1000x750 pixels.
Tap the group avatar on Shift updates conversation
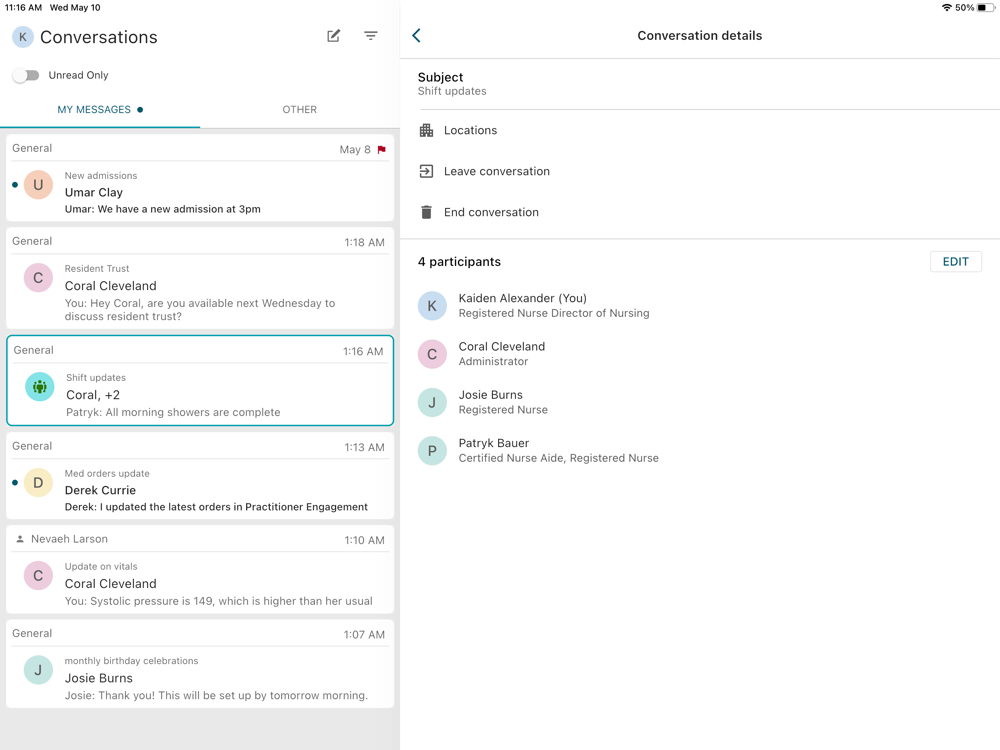(40, 386)
